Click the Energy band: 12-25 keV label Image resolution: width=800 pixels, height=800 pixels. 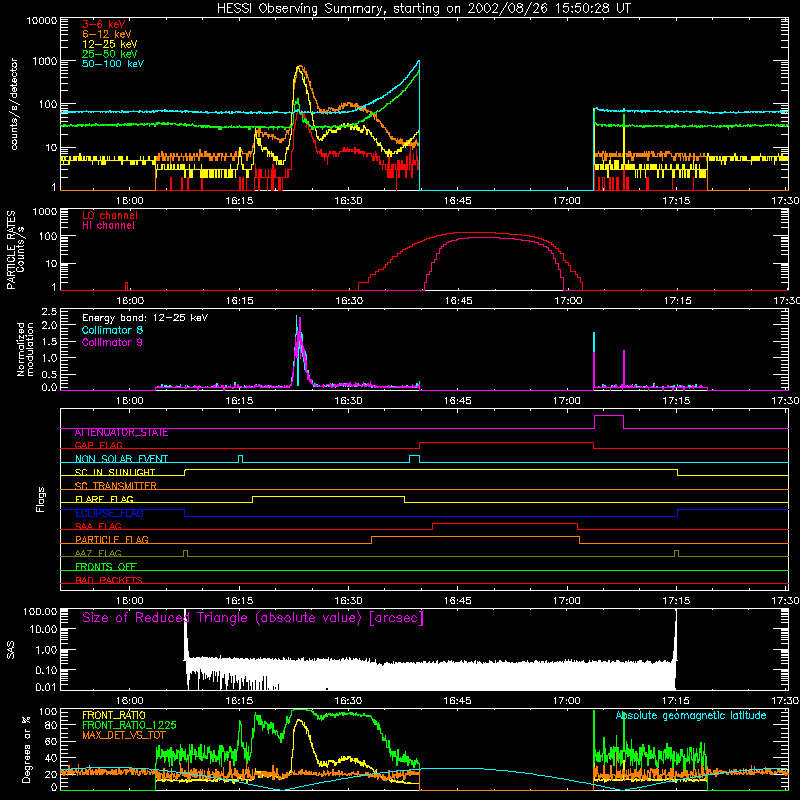pyautogui.click(x=145, y=318)
